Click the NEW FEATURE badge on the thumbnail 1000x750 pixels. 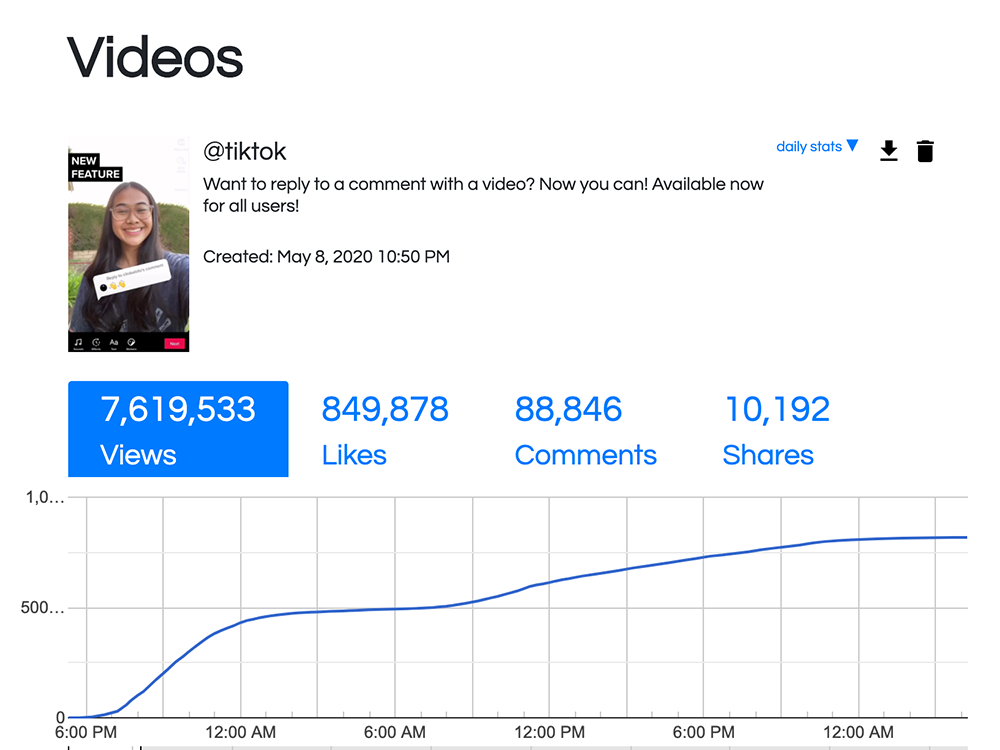click(x=95, y=167)
